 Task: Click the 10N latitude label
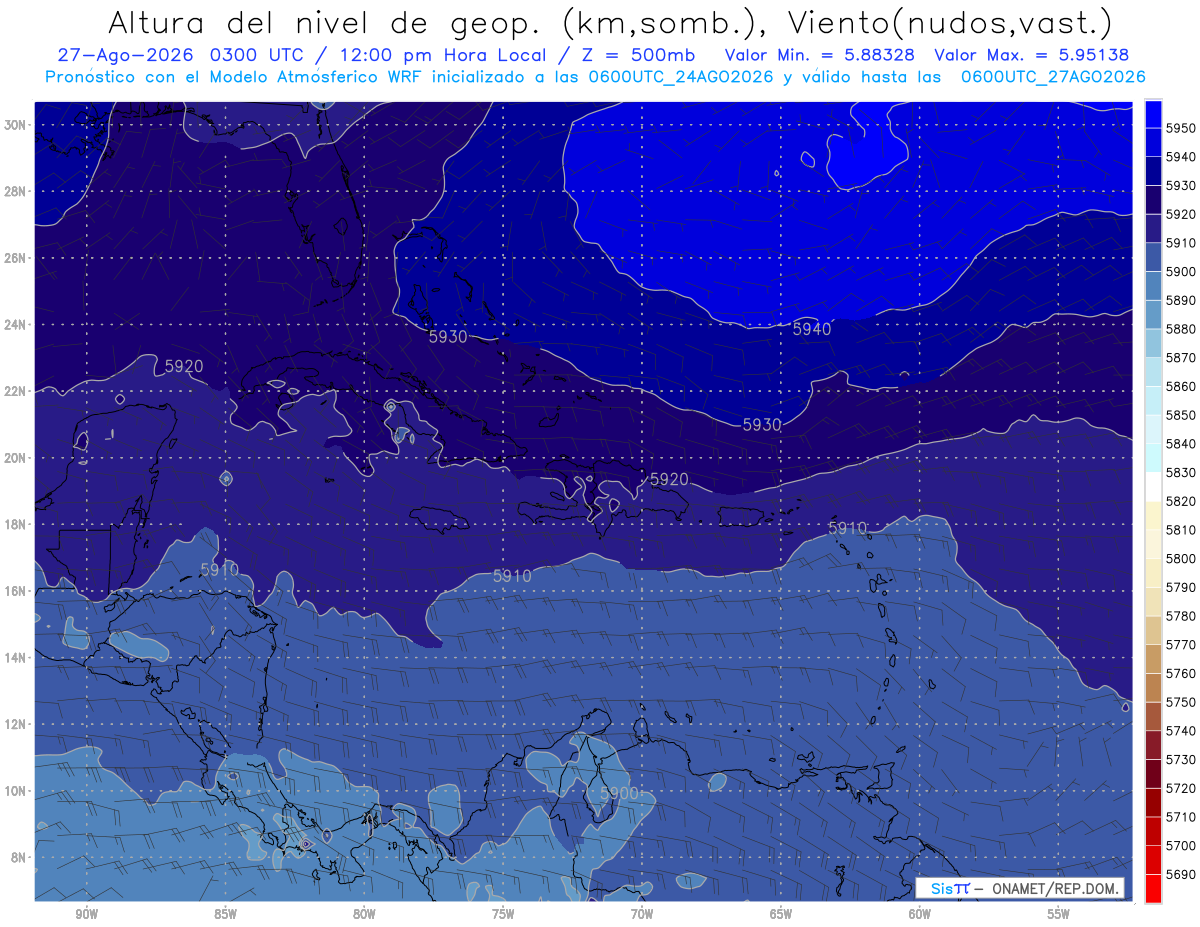15,791
